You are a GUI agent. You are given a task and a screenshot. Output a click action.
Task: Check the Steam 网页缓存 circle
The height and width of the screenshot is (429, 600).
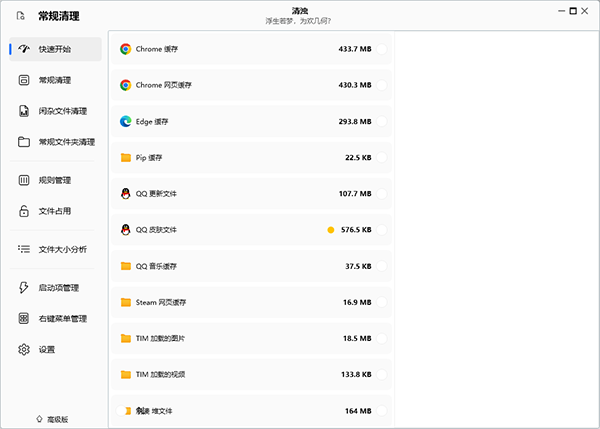[x=382, y=302]
